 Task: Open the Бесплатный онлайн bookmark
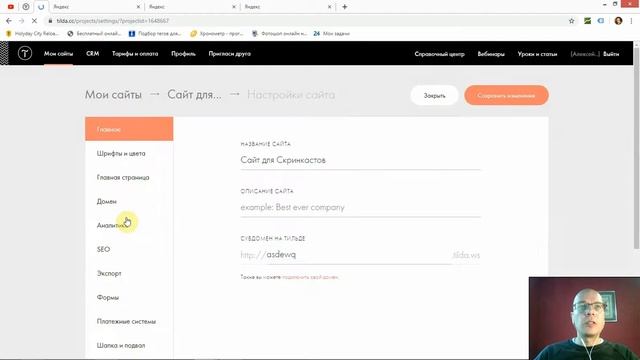tap(94, 33)
